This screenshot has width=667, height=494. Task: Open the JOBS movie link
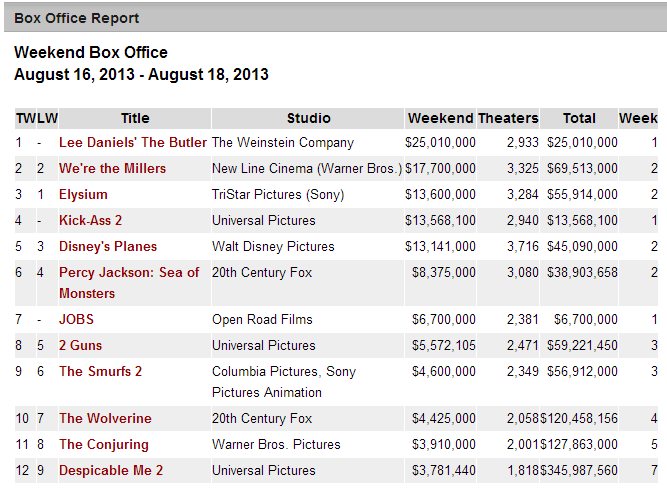pos(77,320)
